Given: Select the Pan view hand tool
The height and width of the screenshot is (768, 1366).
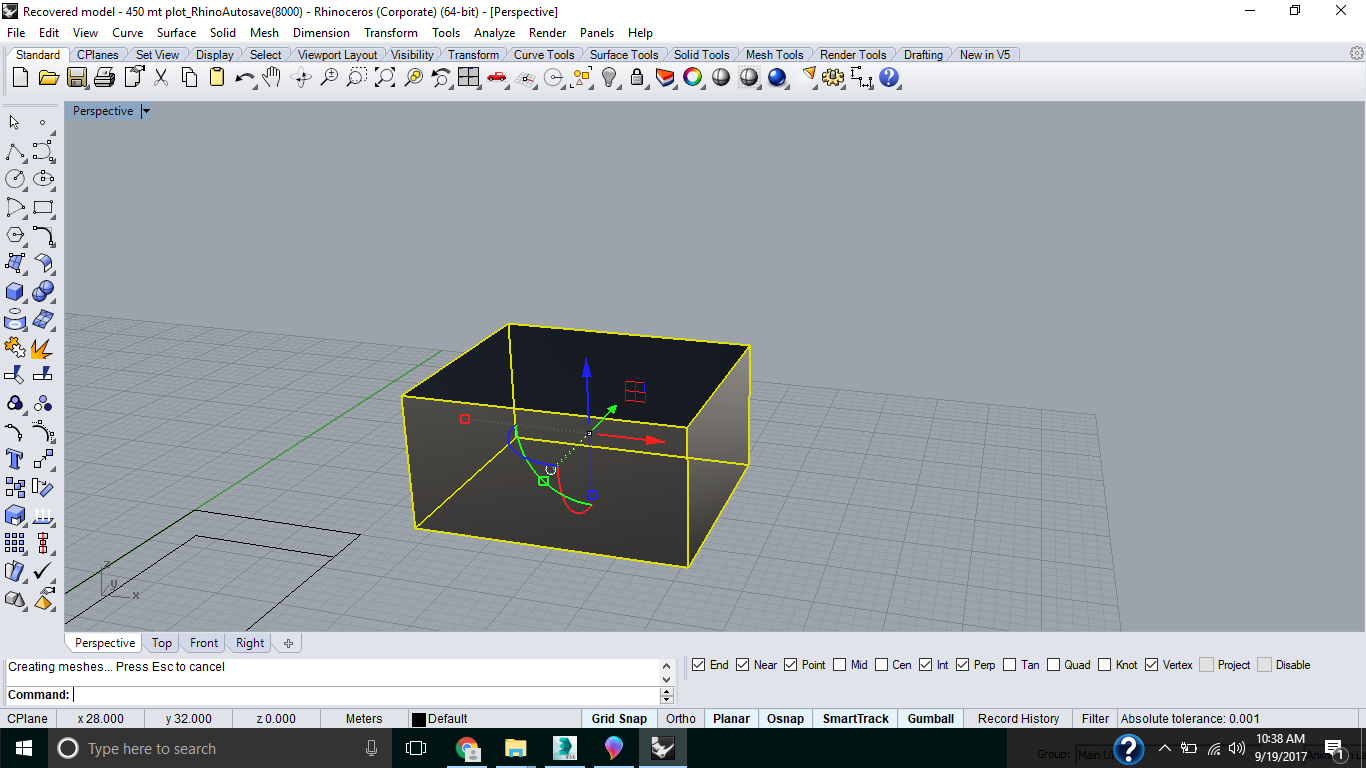Looking at the screenshot, I should 272,77.
